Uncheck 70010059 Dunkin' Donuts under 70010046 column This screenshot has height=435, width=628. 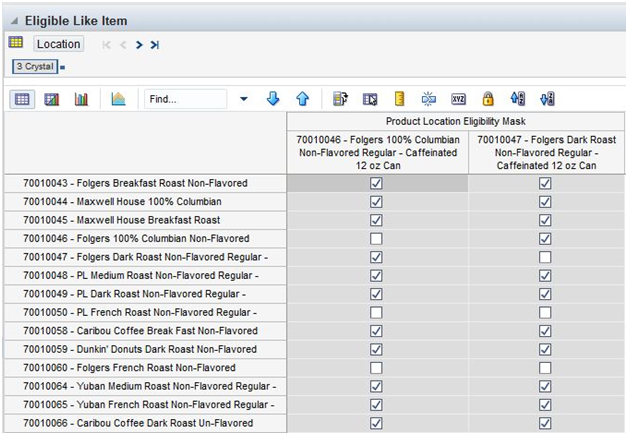(376, 349)
